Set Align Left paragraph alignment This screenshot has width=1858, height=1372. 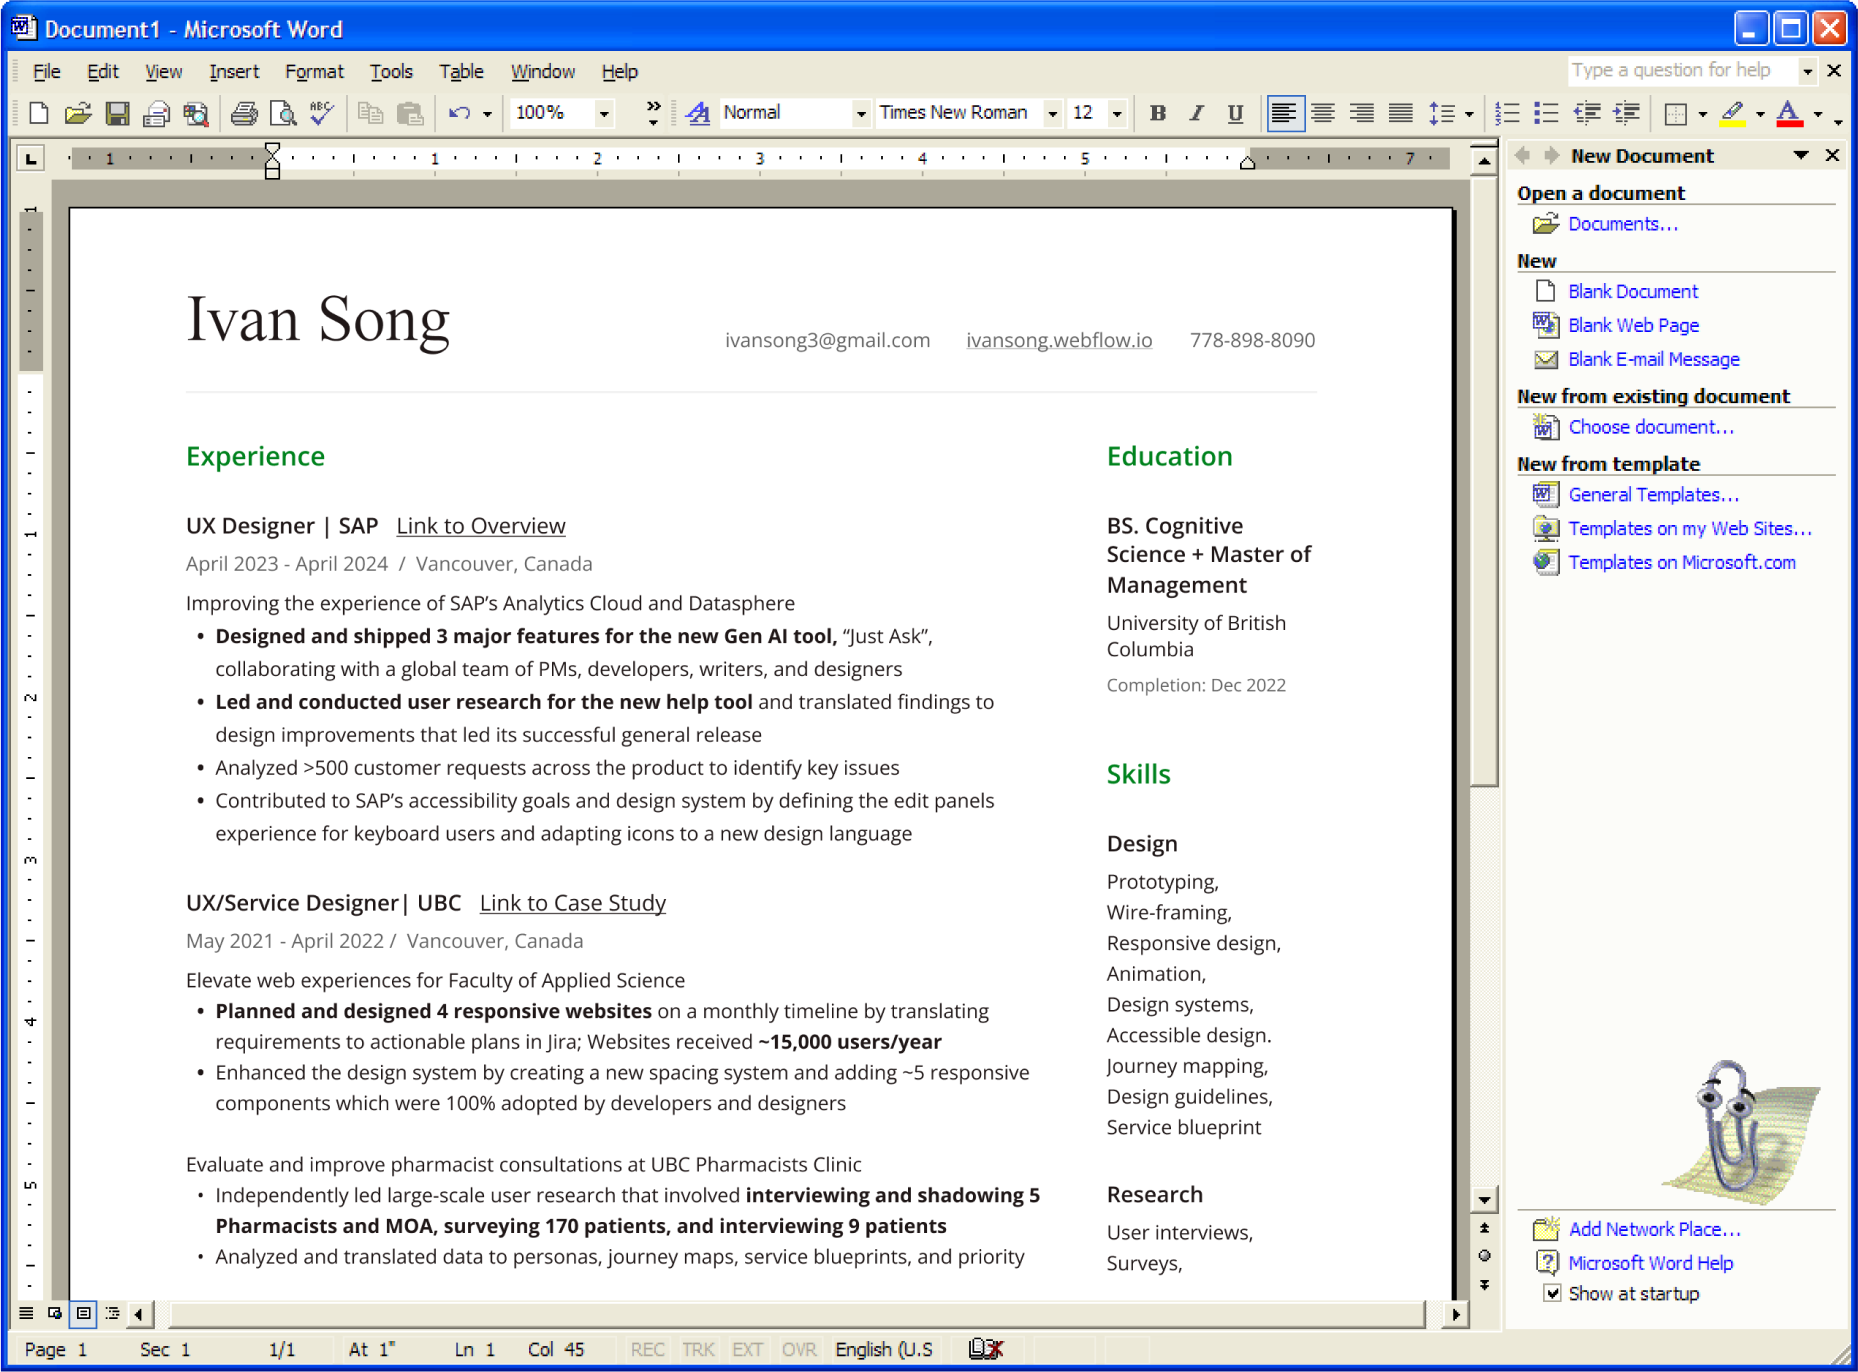pyautogui.click(x=1284, y=113)
